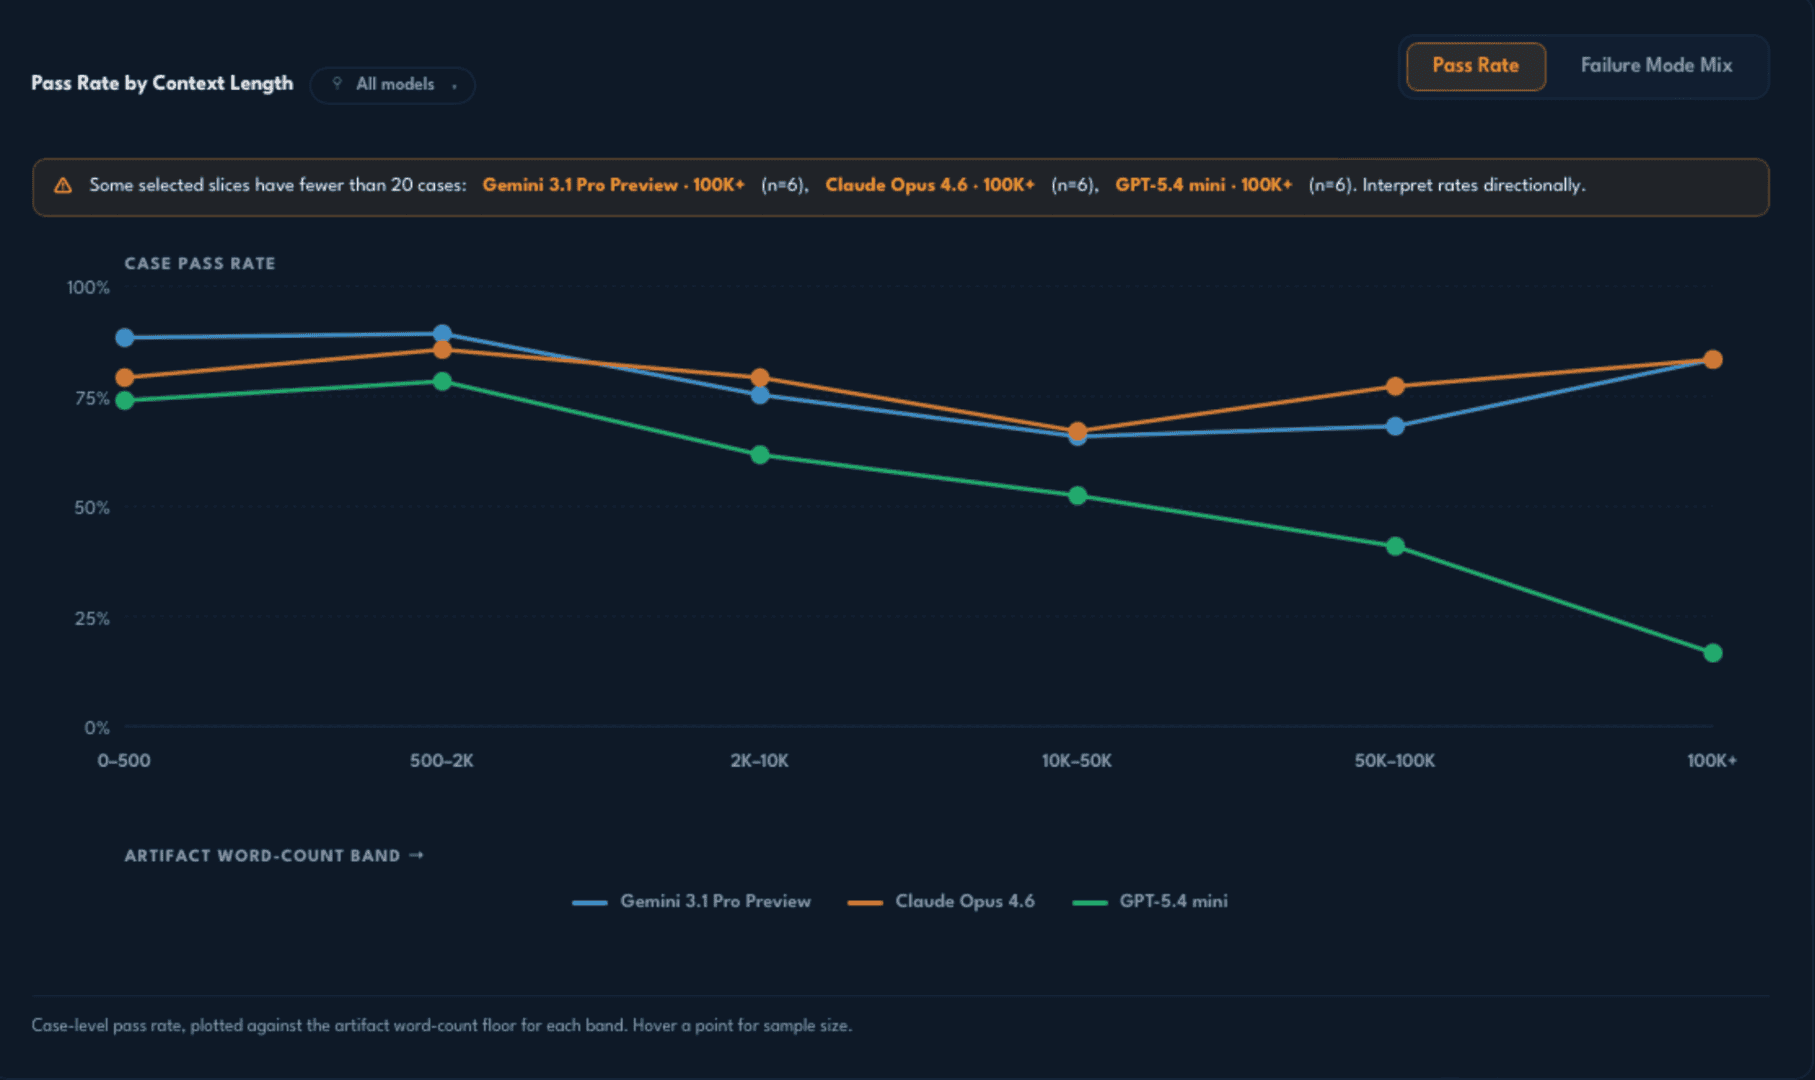
Task: Toggle Claude Opus 4.6 legend entry
Action: coord(941,902)
